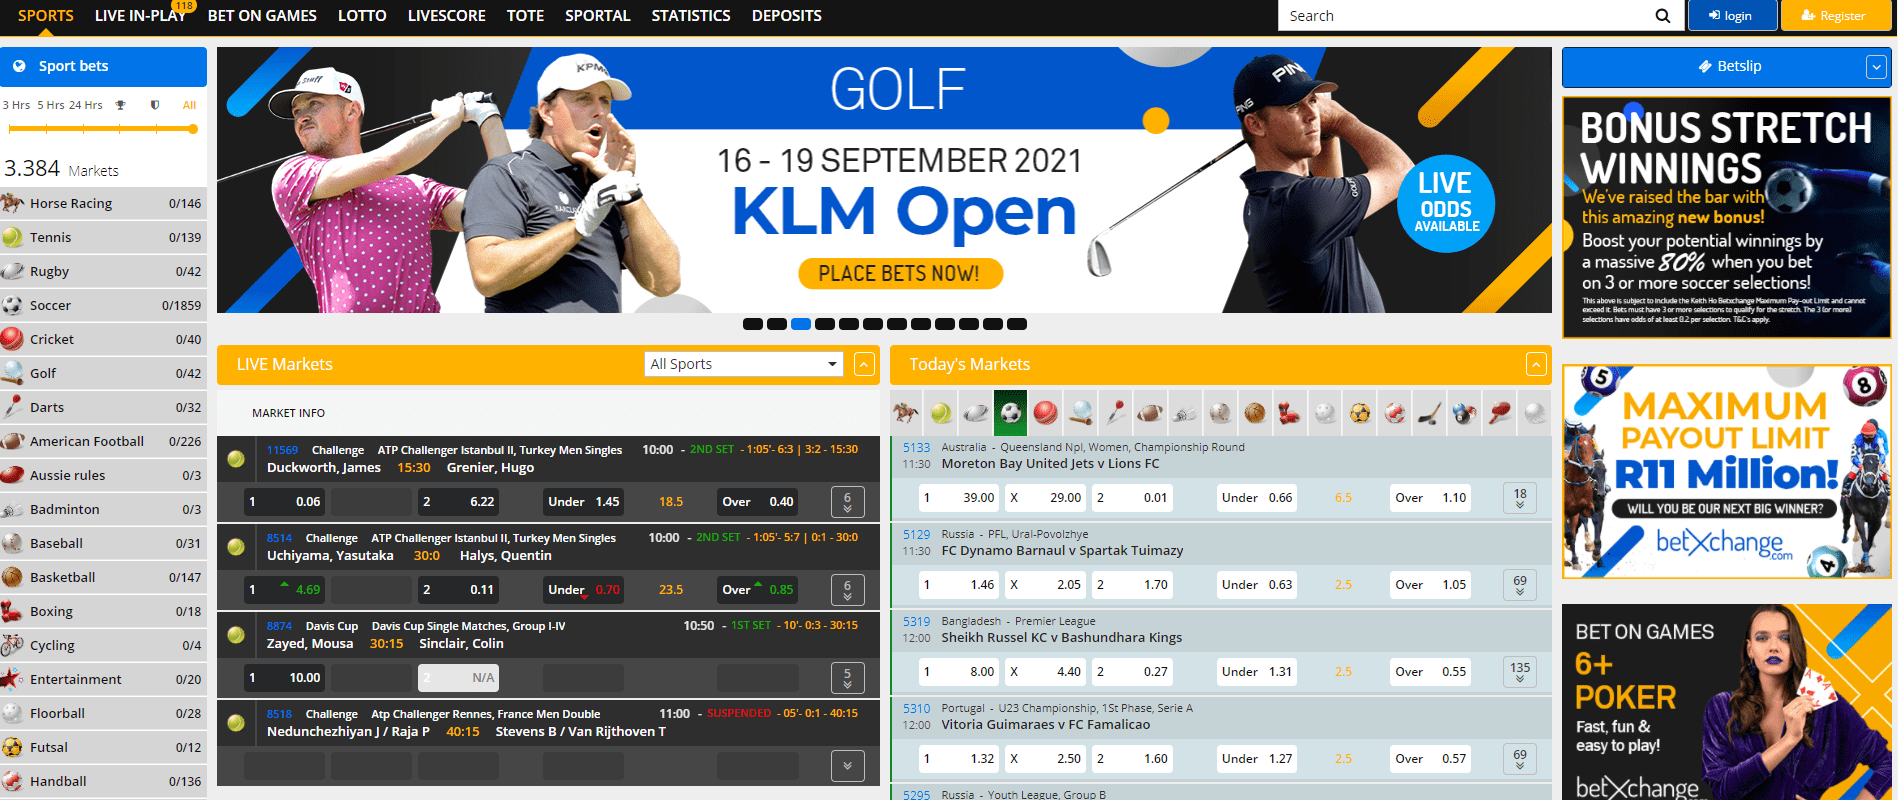
Task: Expand 18 markets for Moreton Bay match
Action: pos(1520,498)
